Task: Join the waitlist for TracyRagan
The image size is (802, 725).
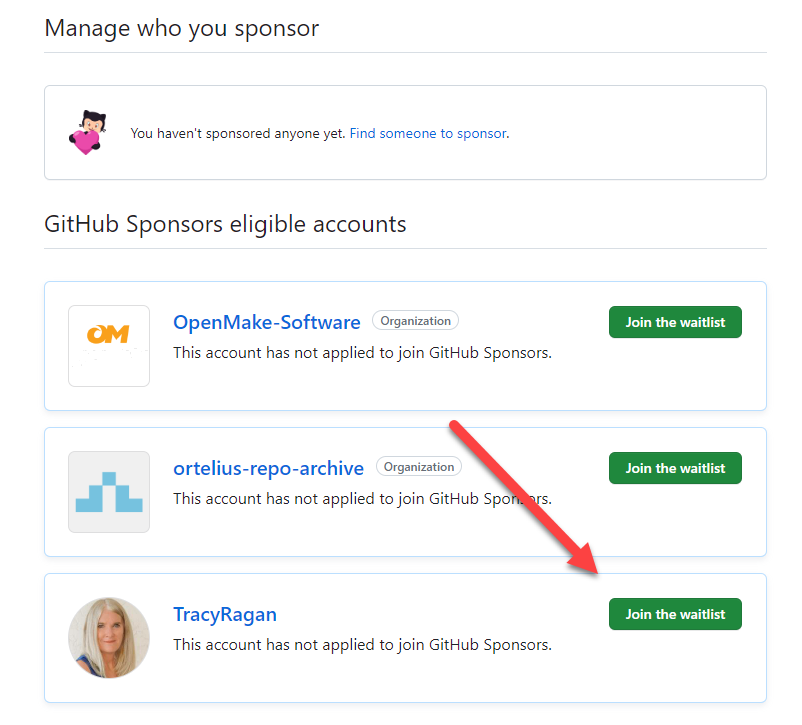Action: (x=675, y=614)
